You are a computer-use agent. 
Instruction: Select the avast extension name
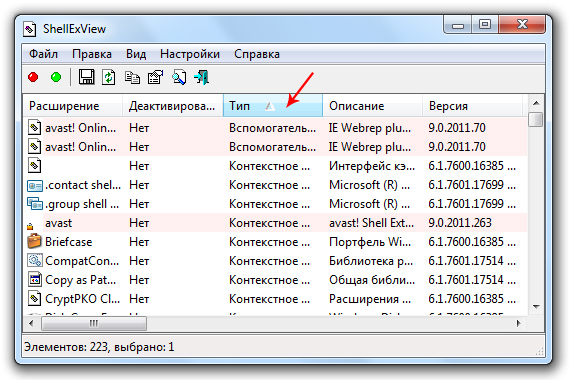coord(58,223)
